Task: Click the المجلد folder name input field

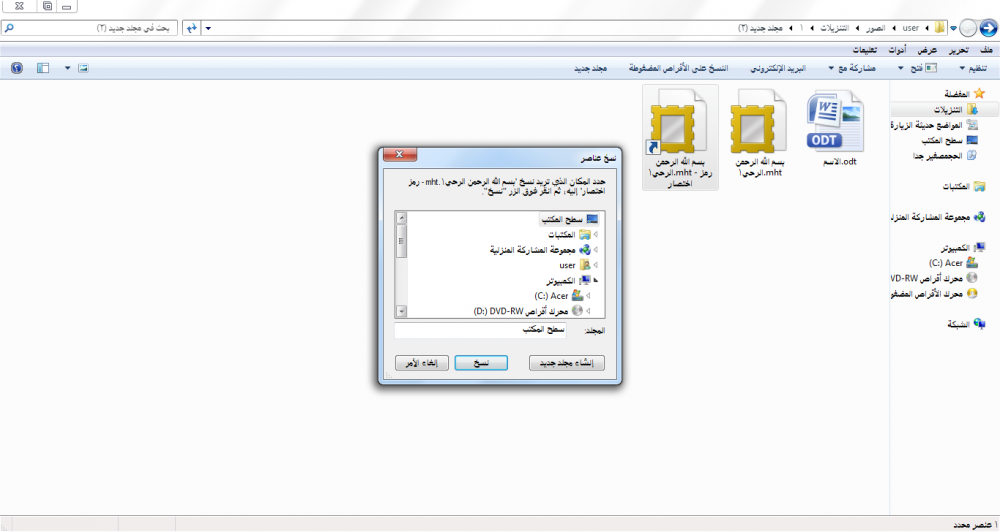Action: click(x=480, y=330)
